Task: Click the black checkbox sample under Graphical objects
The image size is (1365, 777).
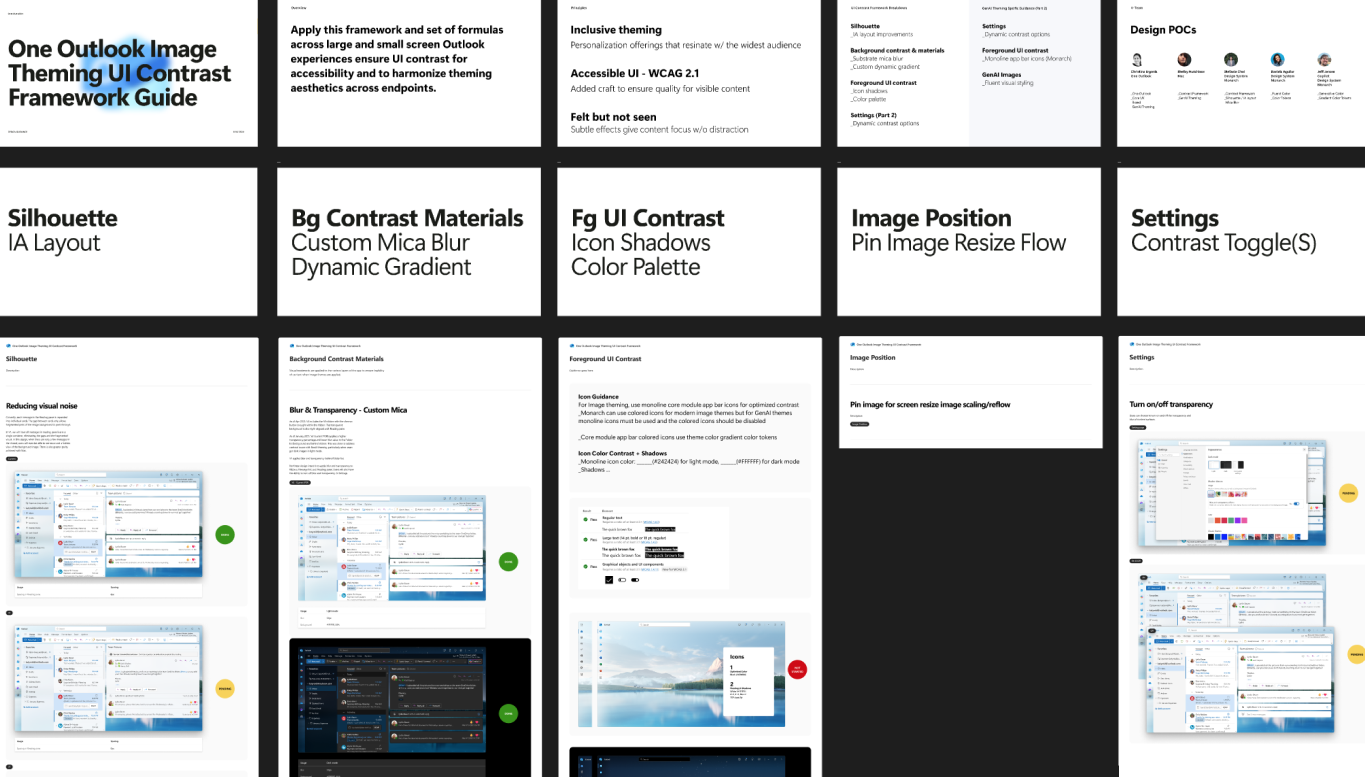Action: click(x=609, y=580)
